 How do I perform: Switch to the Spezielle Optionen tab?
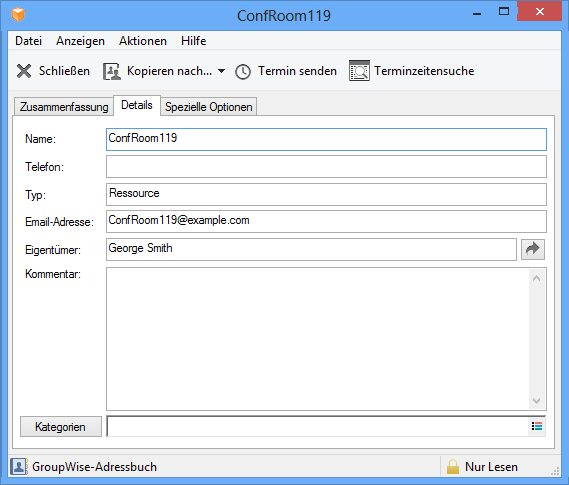pos(209,107)
